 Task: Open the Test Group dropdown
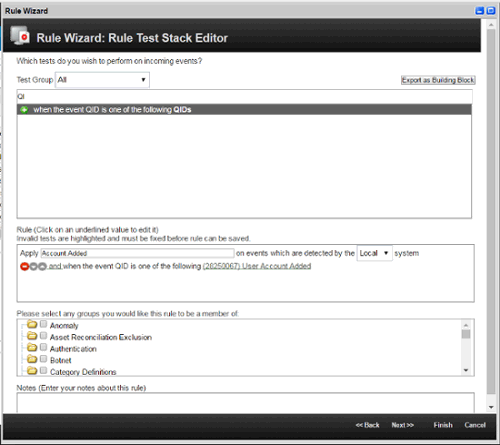[x=102, y=80]
